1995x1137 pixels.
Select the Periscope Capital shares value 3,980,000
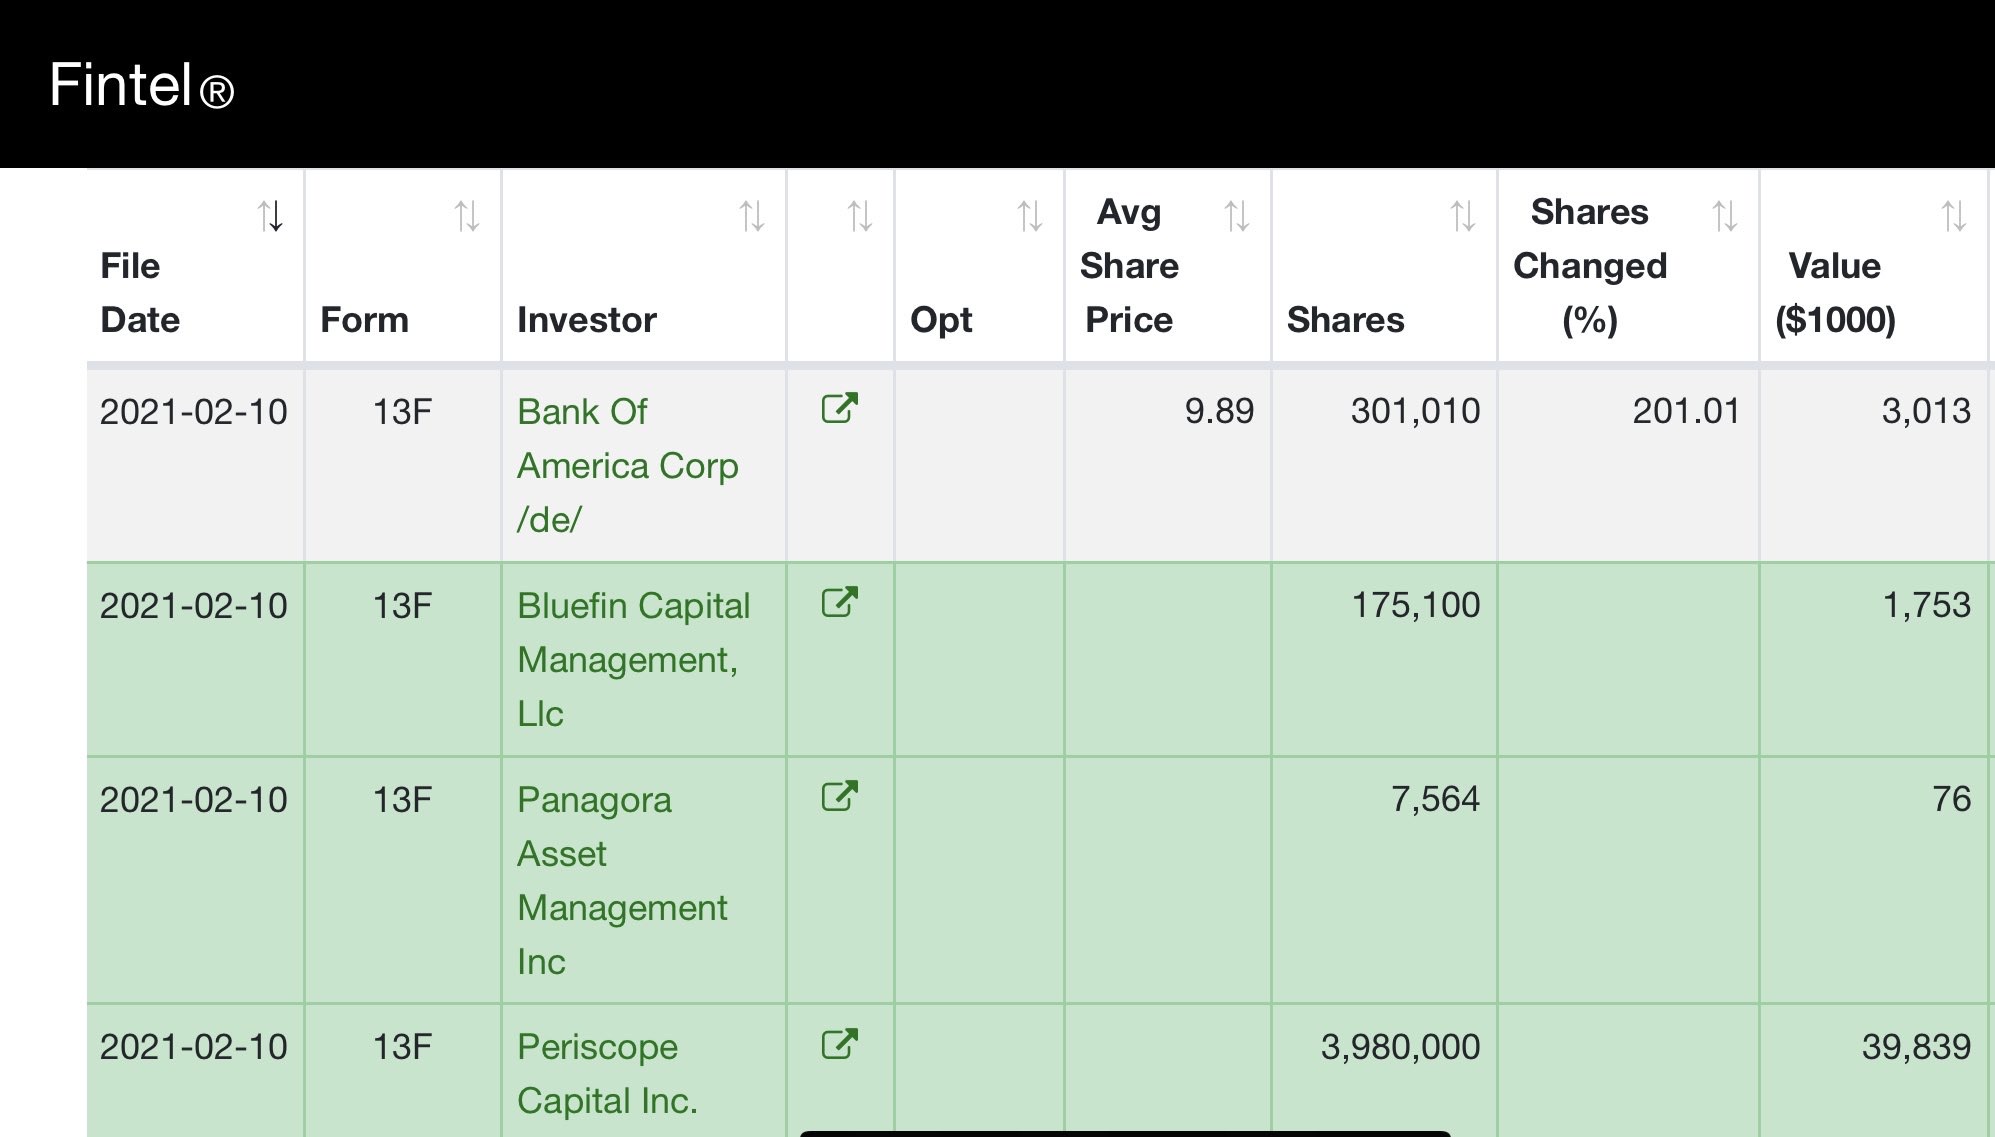click(1400, 1047)
